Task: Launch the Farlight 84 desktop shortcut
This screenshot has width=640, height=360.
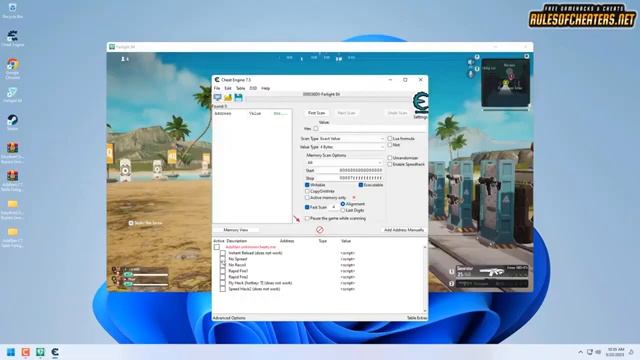Action: coord(12,95)
